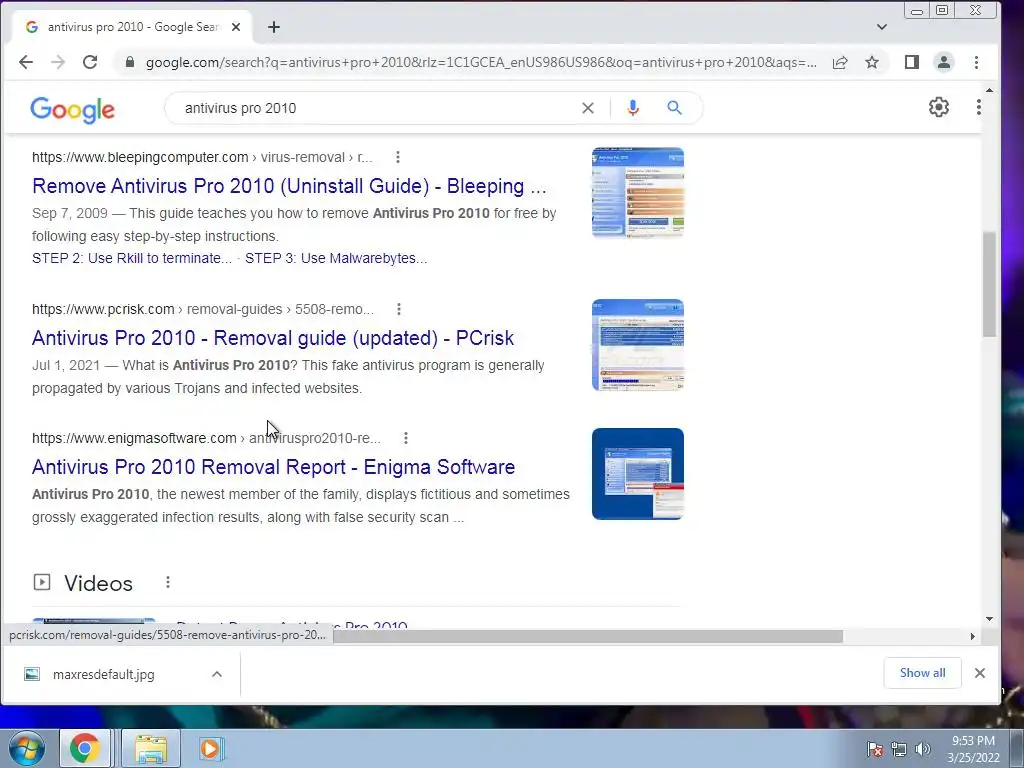Jump to STEP 3: Use Malwarebytes sitelink
The height and width of the screenshot is (768, 1024).
[x=336, y=258]
